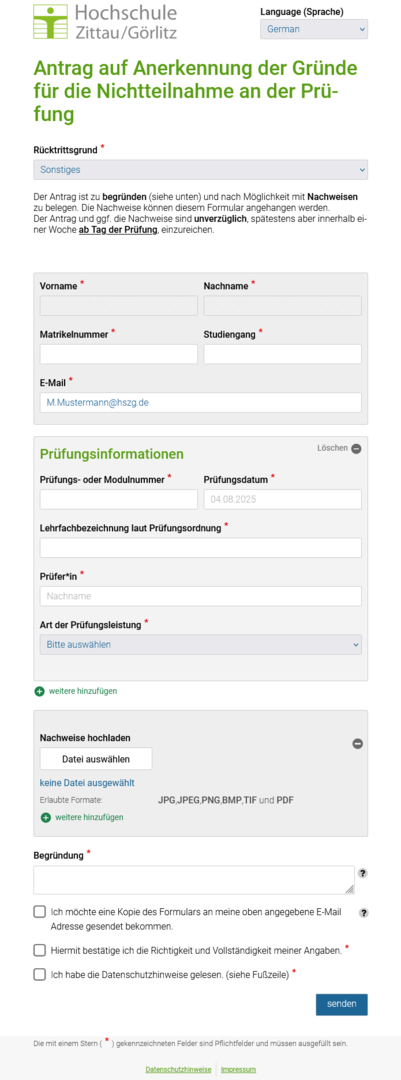This screenshot has height=1080, width=401.
Task: Click into the Begründung text area
Action: [x=194, y=880]
